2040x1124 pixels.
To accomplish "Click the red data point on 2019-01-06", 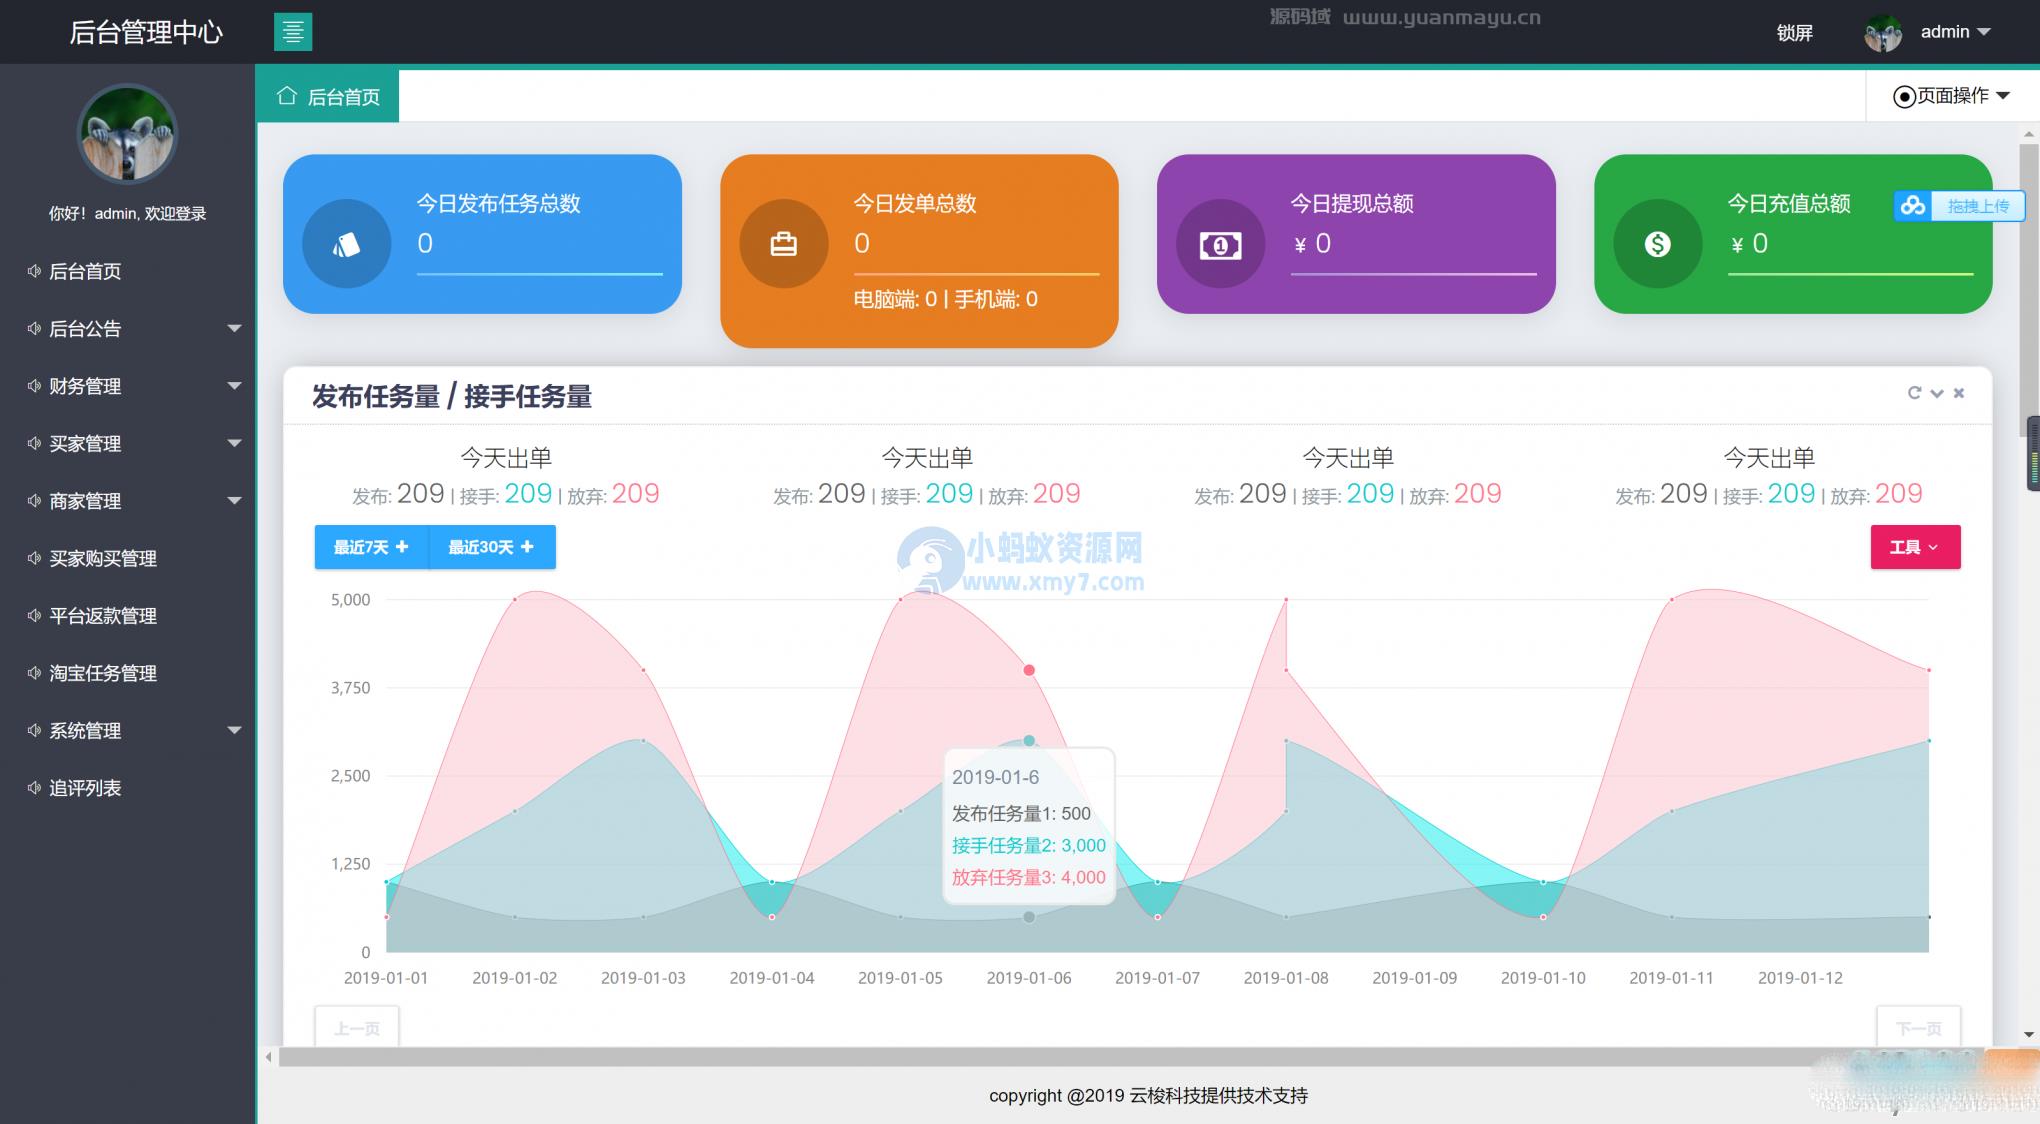I will coord(1029,670).
